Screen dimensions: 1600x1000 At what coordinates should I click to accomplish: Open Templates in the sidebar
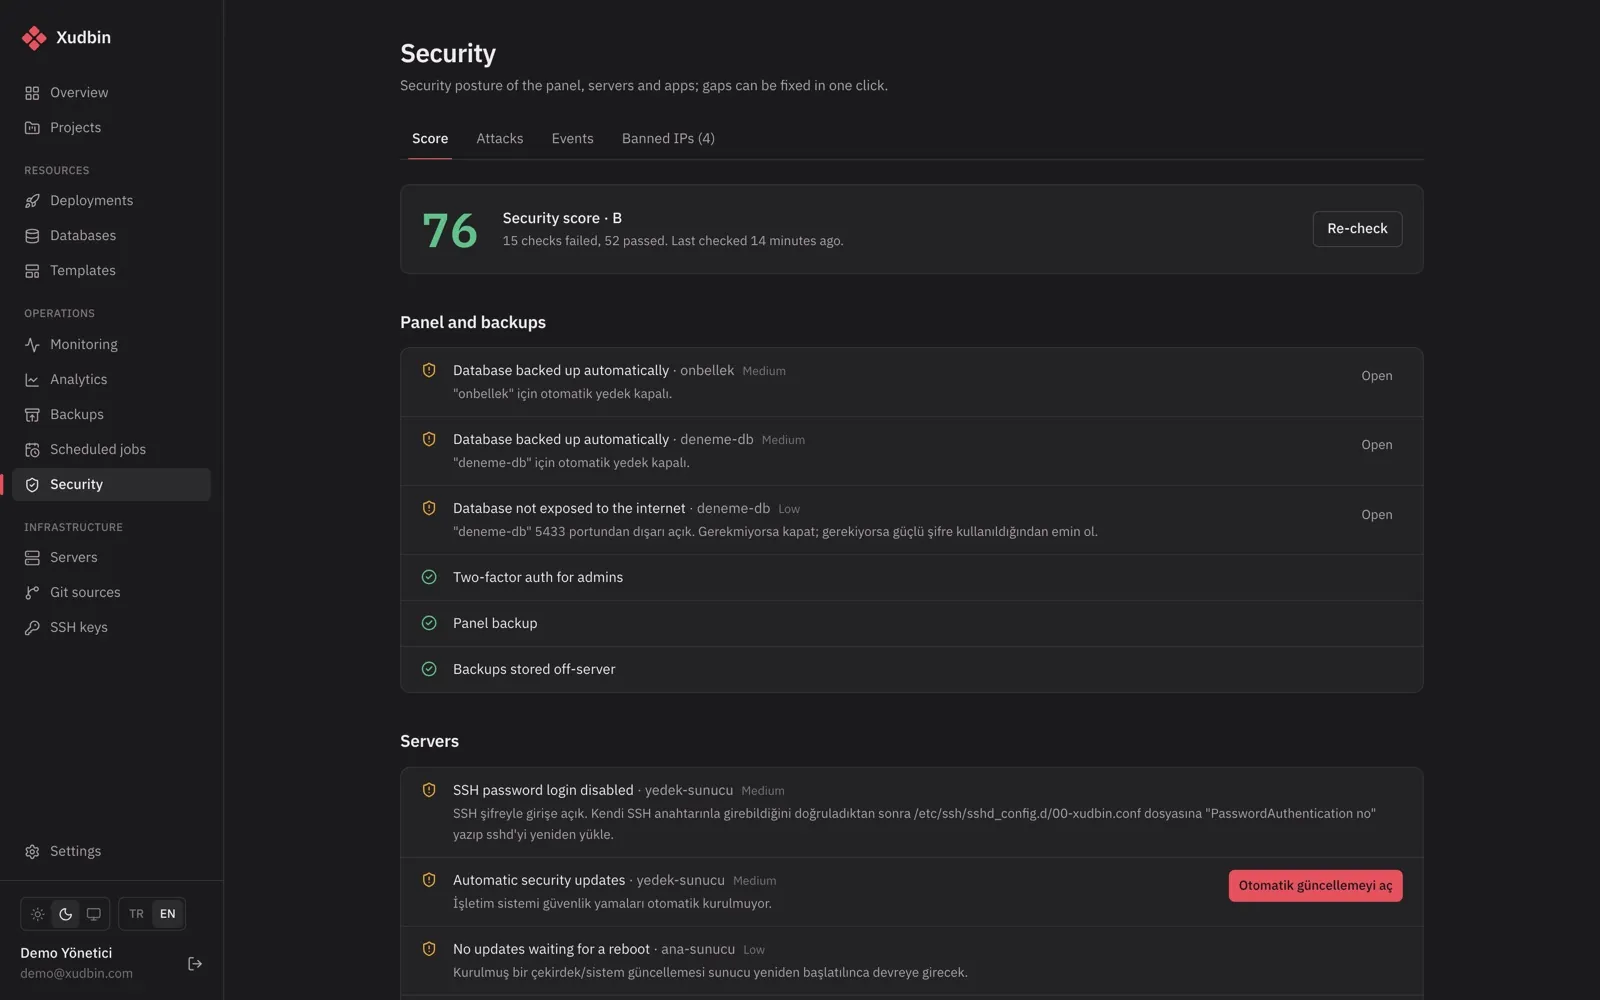[111, 271]
